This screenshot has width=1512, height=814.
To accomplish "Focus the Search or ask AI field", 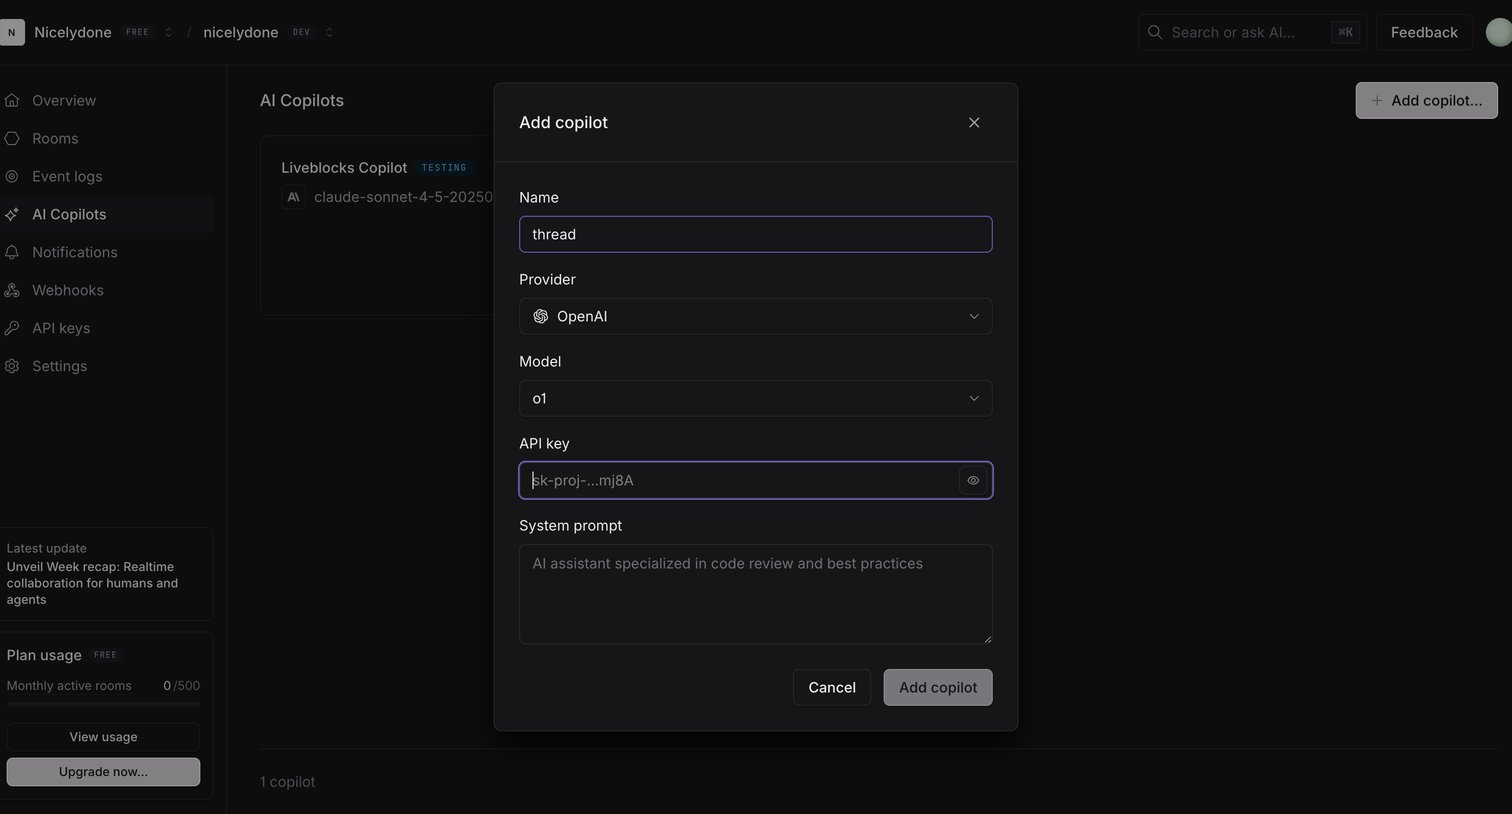I will pyautogui.click(x=1252, y=32).
